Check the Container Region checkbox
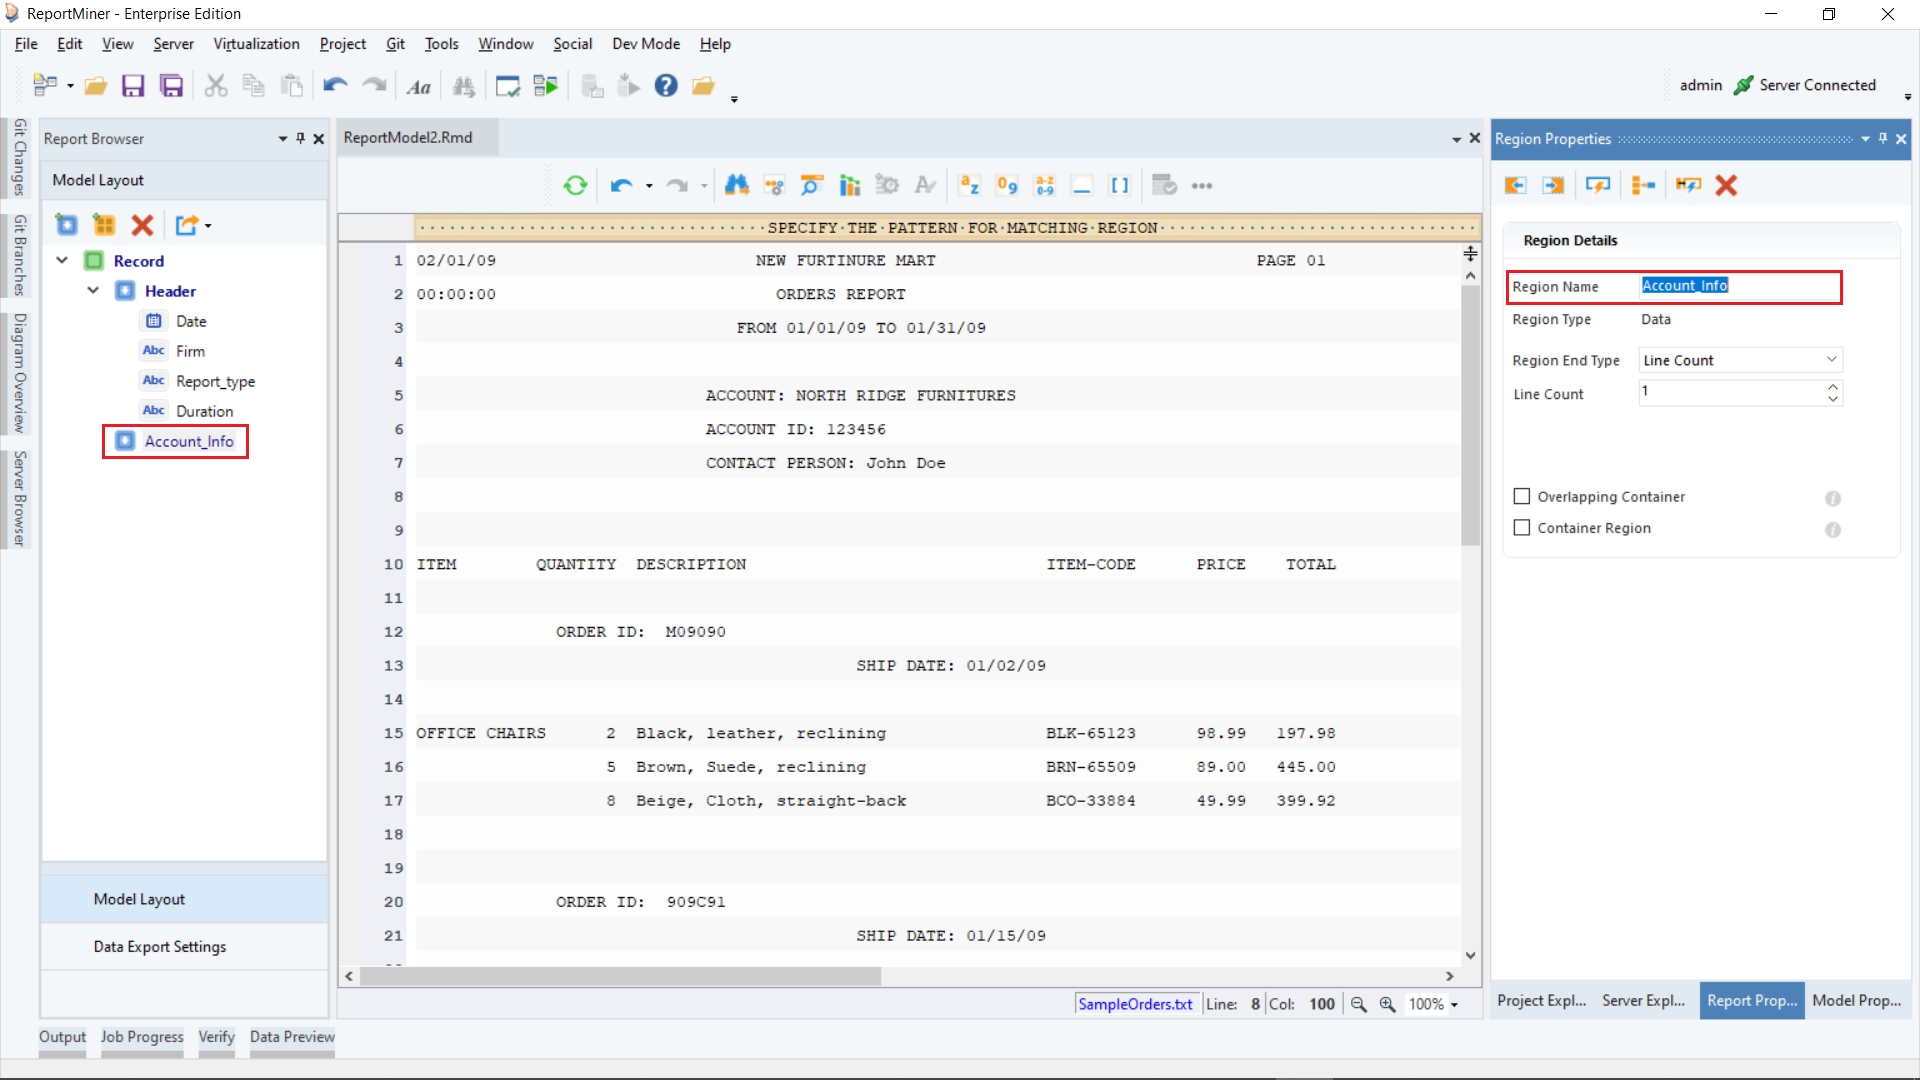The width and height of the screenshot is (1920, 1080). [1522, 528]
